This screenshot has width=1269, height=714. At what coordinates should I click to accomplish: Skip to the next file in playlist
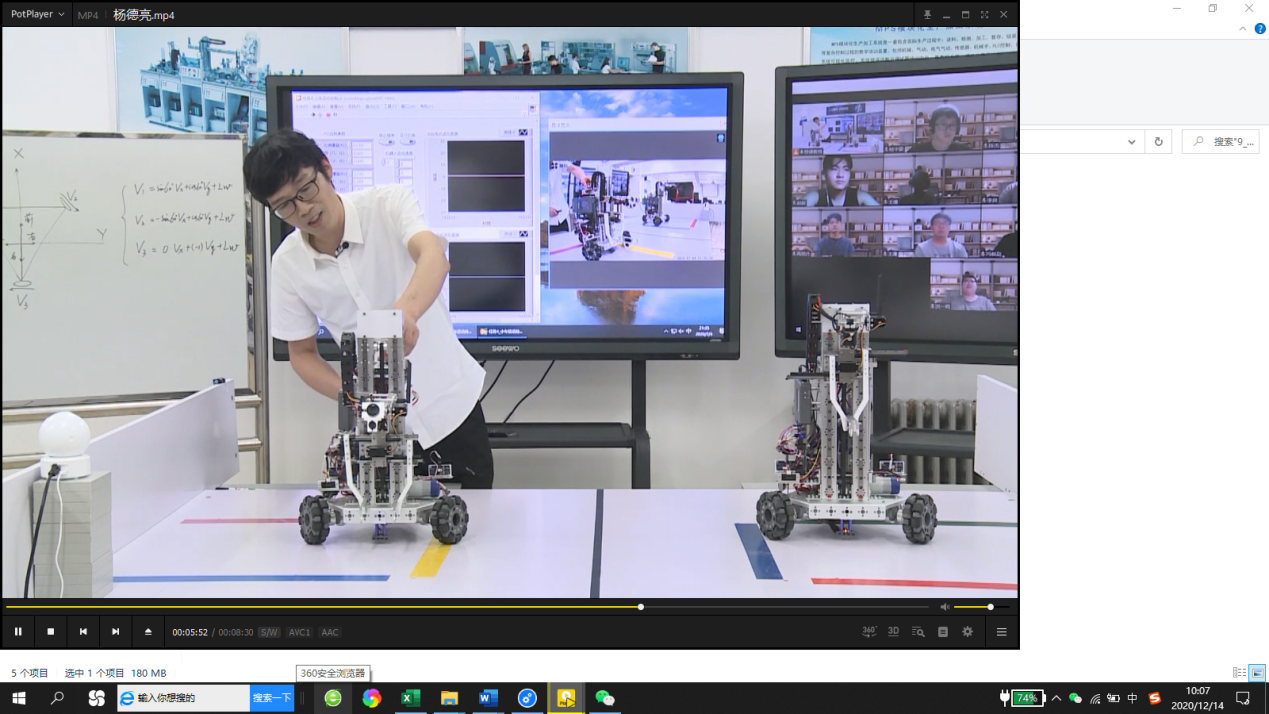[115, 632]
